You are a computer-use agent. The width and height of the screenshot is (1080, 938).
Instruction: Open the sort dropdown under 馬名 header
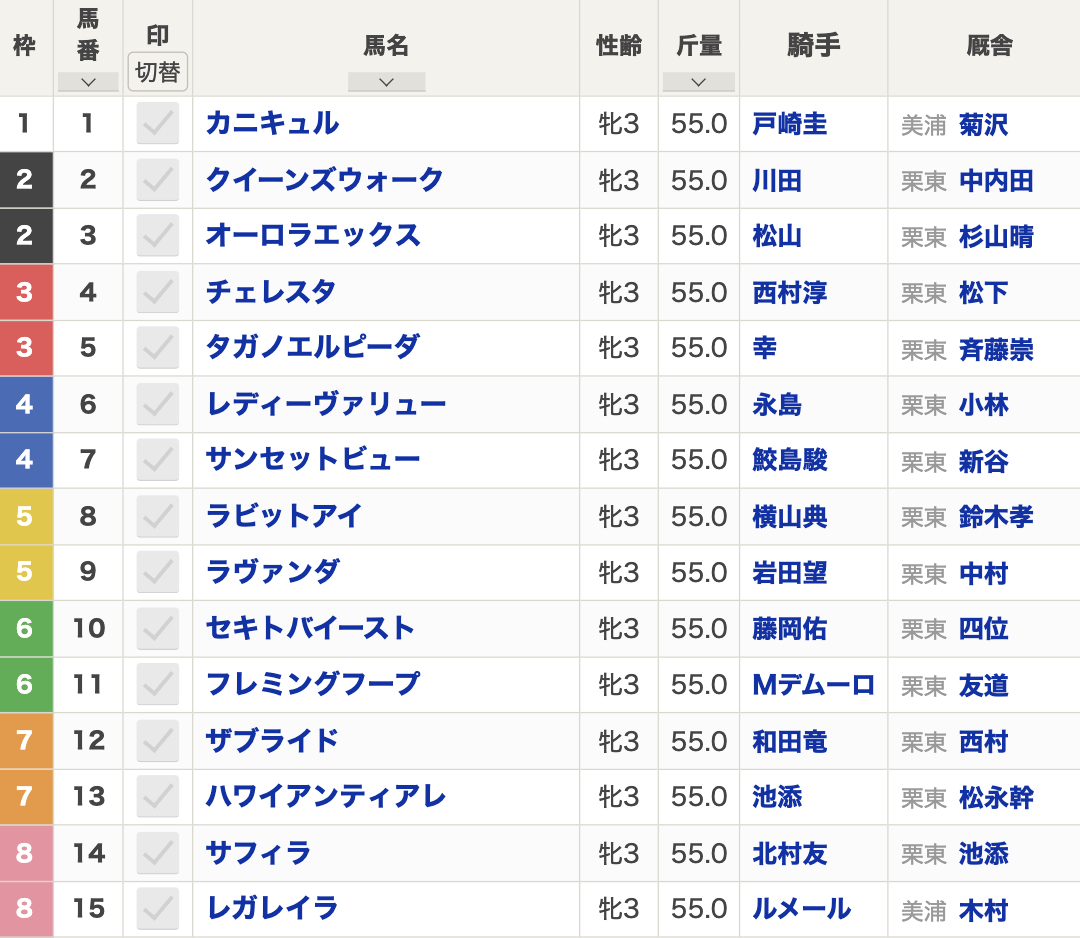coord(386,82)
